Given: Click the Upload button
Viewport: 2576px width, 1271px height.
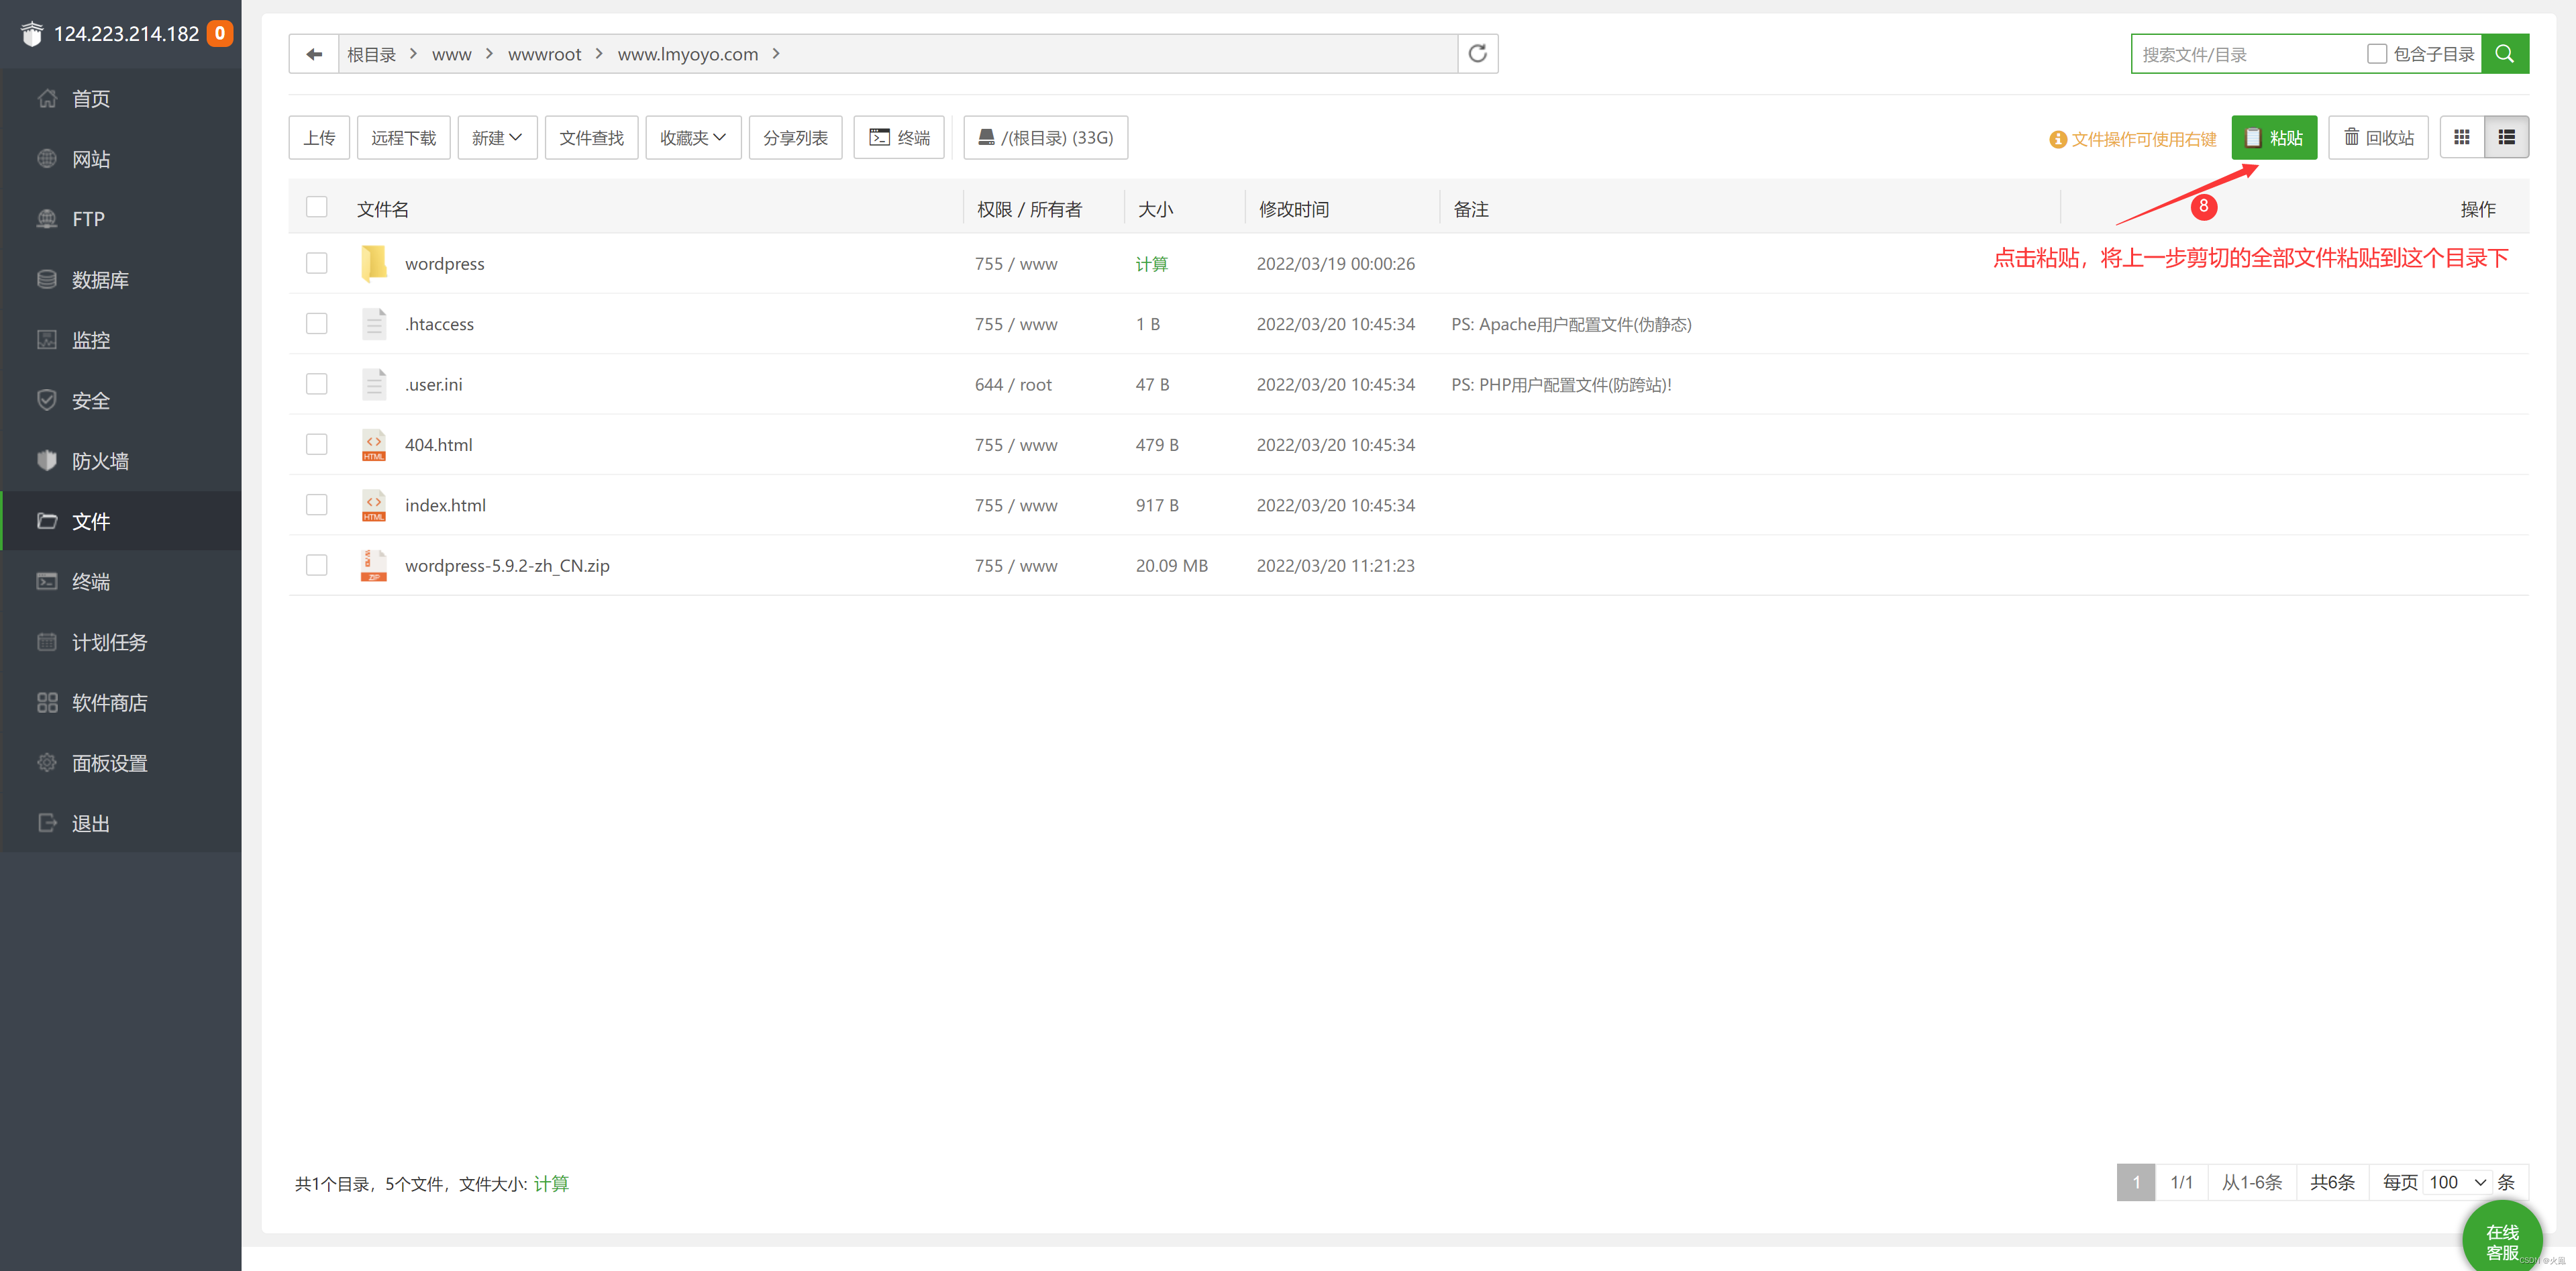Looking at the screenshot, I should pos(319,137).
